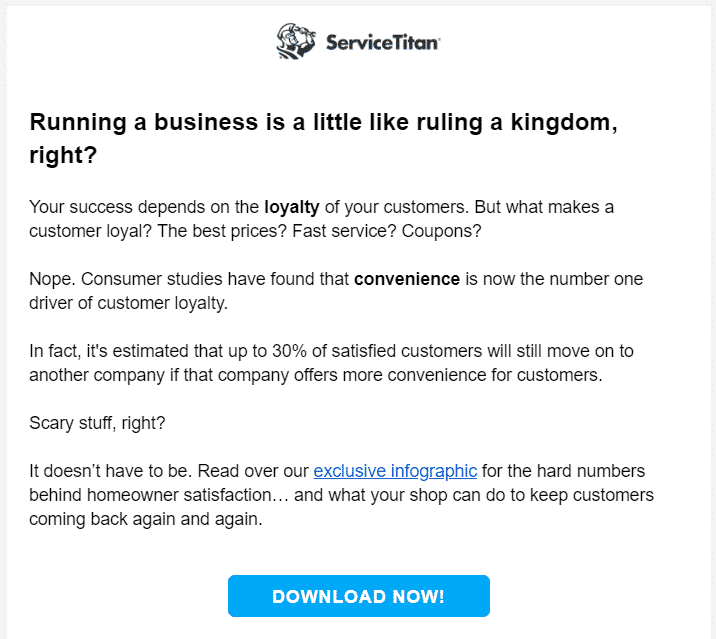Click the phrase Fast service? in the paragraph

point(344,231)
